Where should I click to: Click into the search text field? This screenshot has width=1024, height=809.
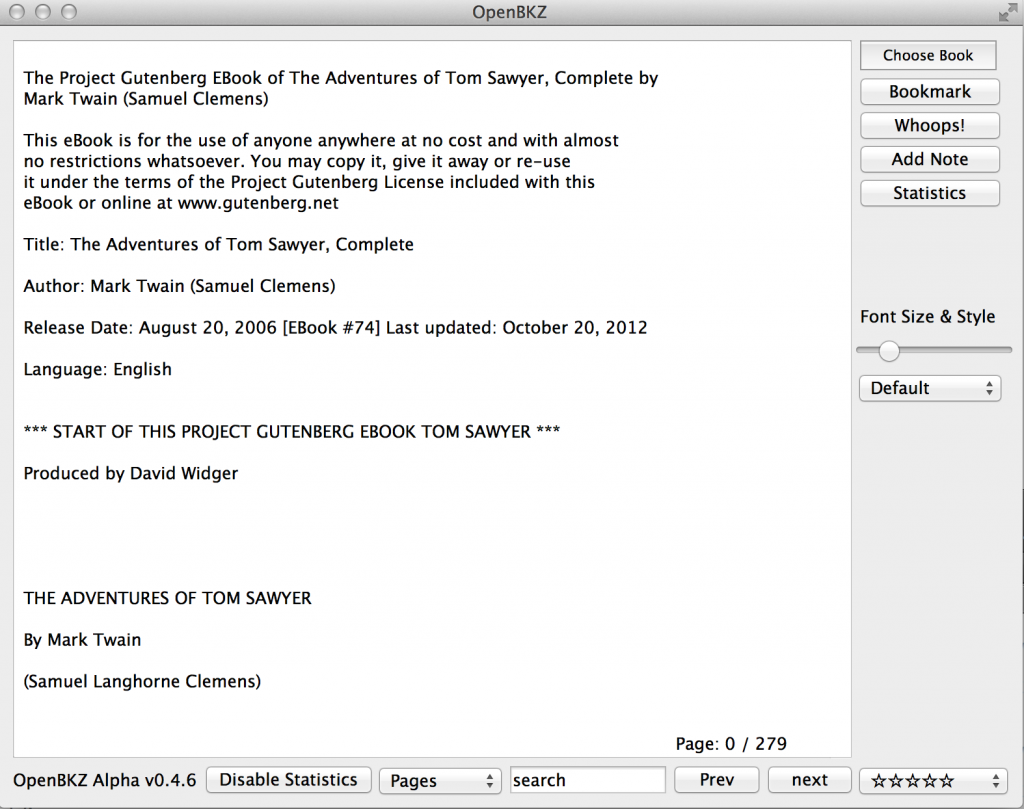tap(587, 780)
